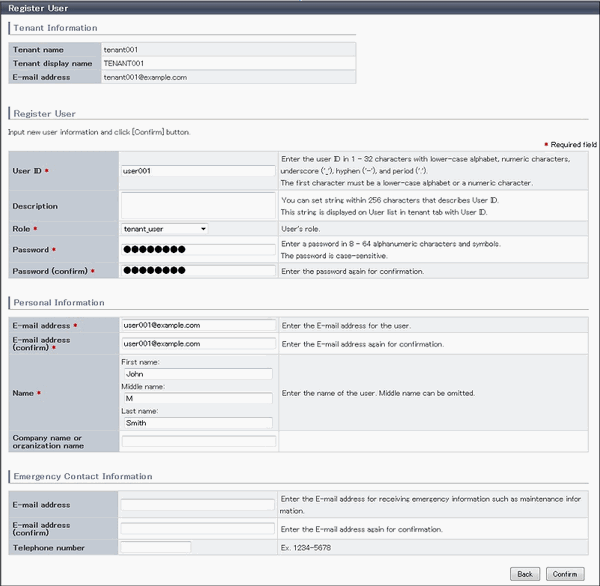Click the Telephone number input field

(x=155, y=547)
